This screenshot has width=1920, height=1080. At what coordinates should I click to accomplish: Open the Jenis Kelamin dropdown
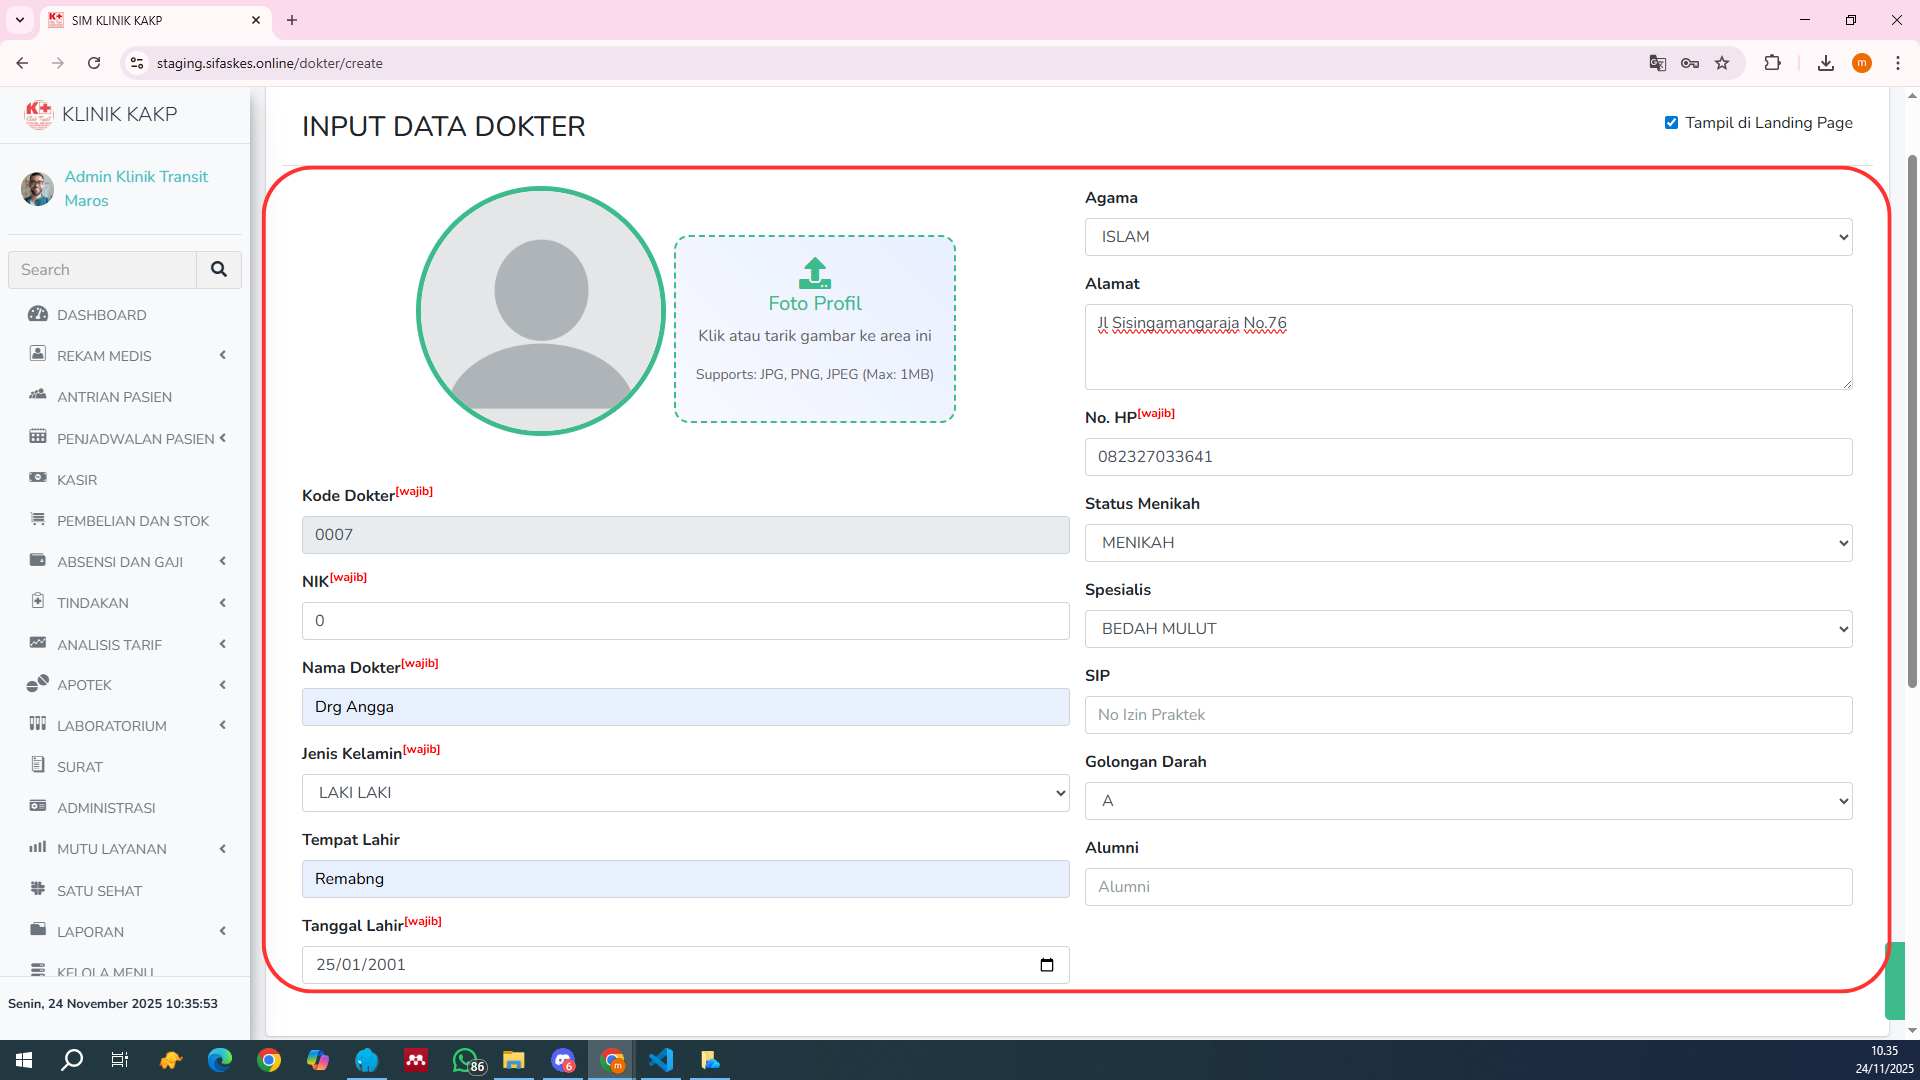click(x=685, y=793)
